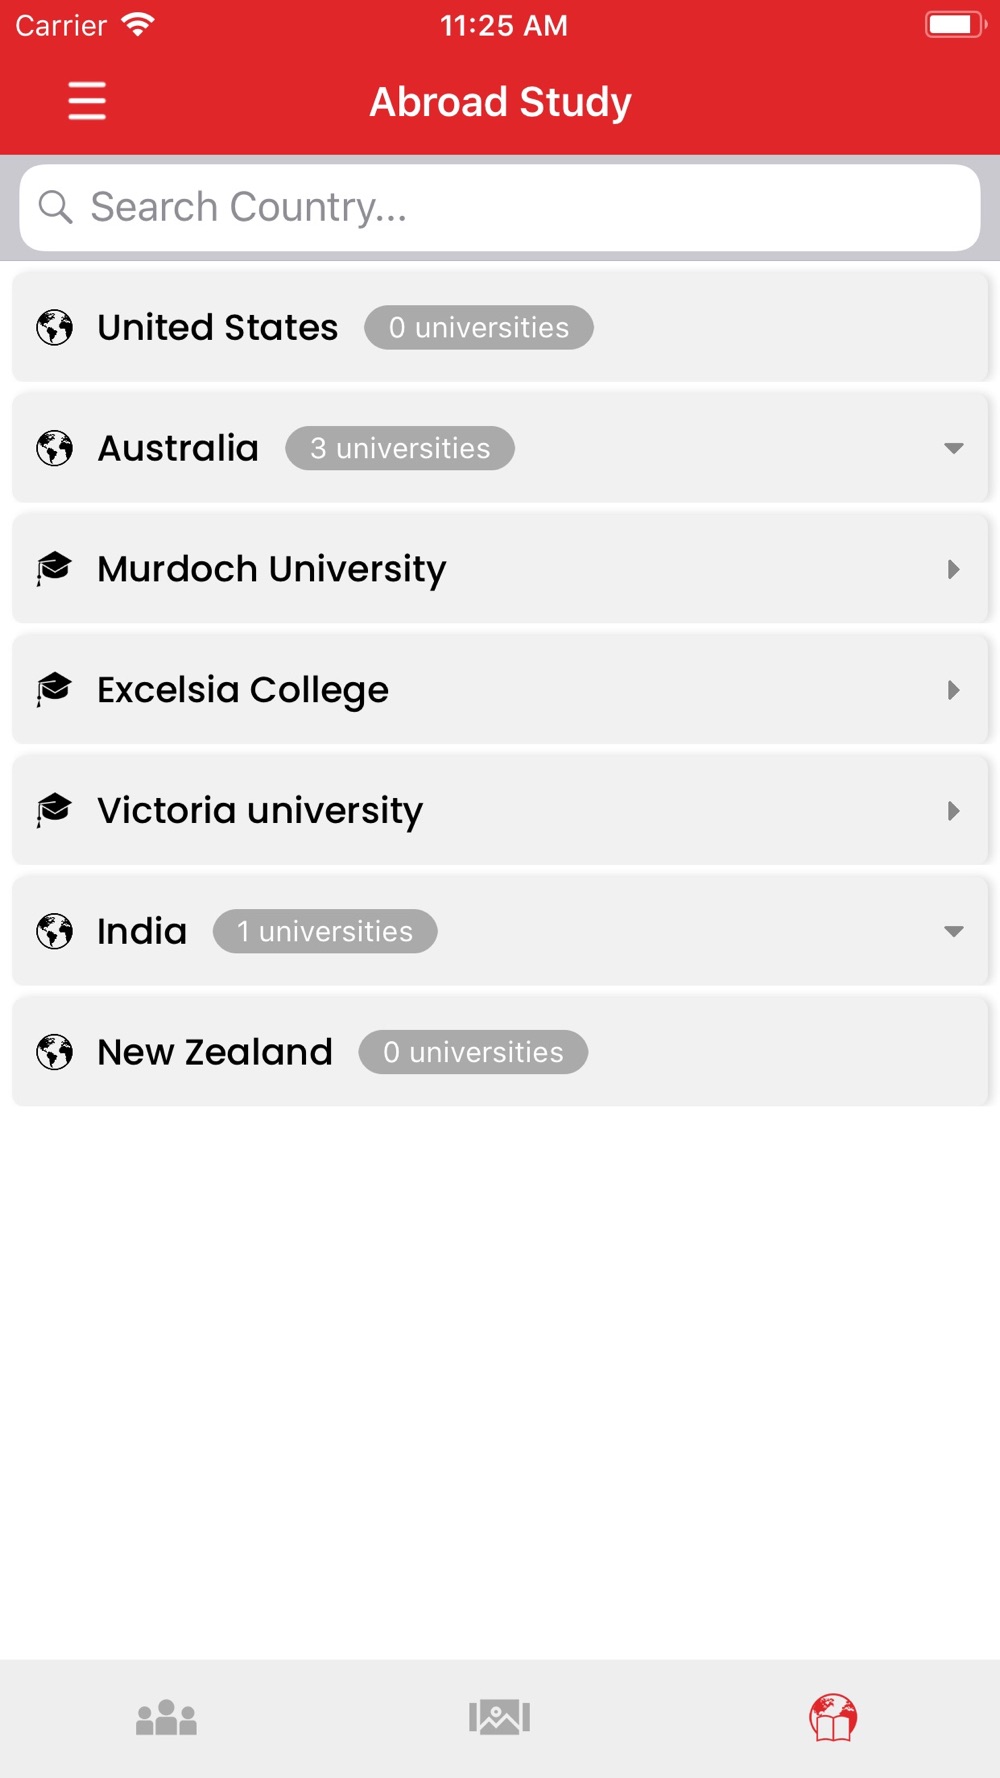Screen dimensions: 1000x1778
Task: Focus the Search Country field
Action: [500, 208]
